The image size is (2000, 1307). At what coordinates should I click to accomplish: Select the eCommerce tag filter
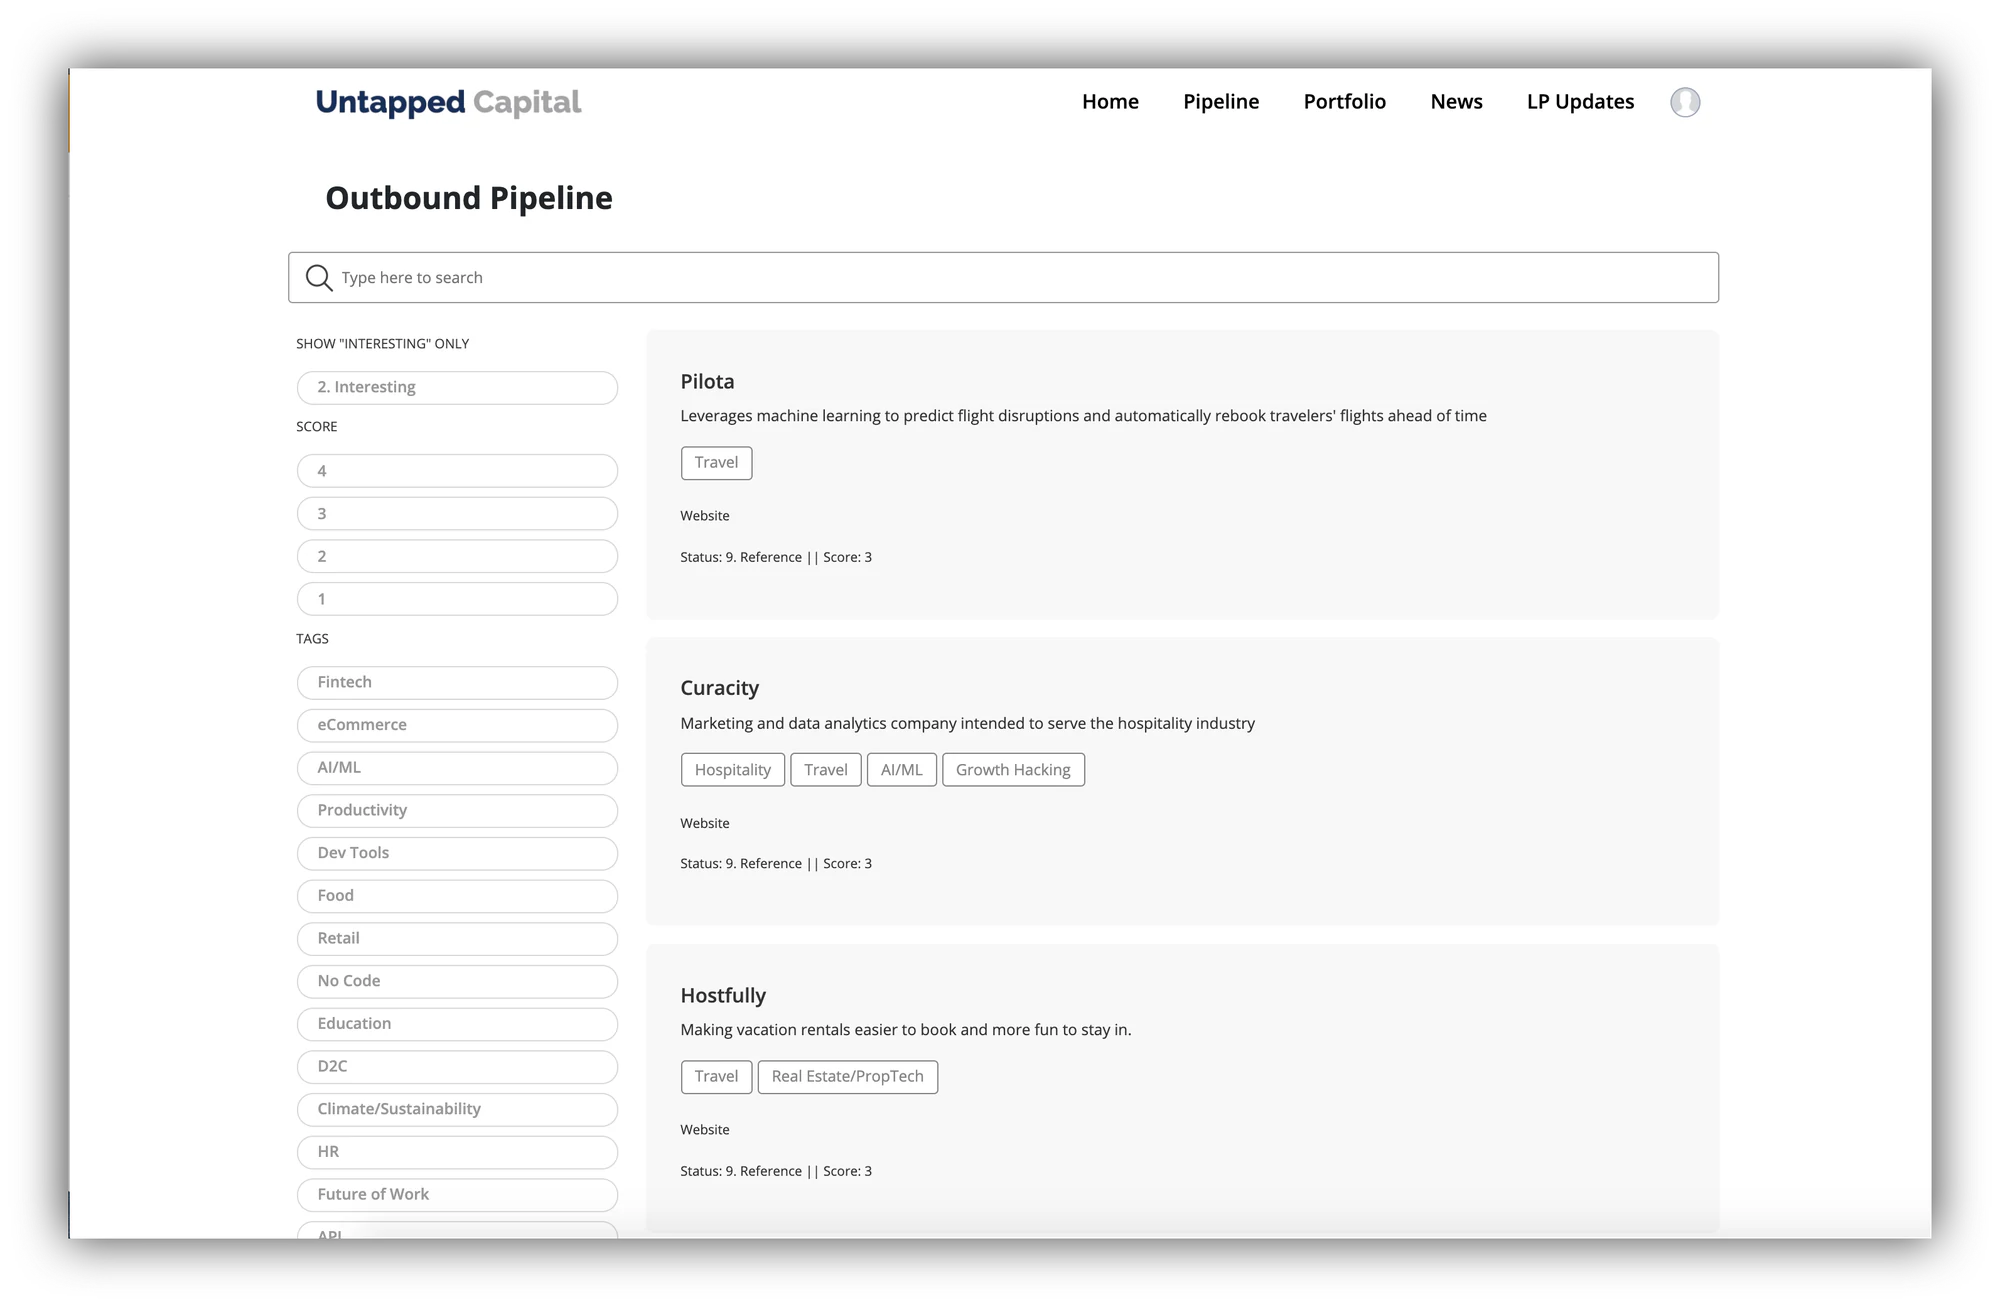[457, 726]
